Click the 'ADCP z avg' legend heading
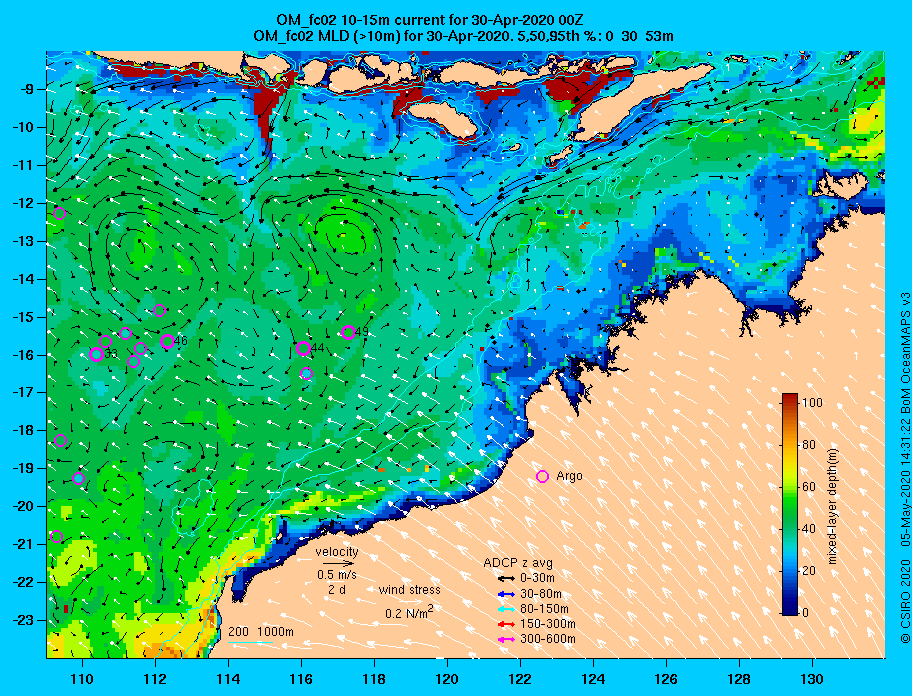The image size is (912, 696). coord(518,563)
